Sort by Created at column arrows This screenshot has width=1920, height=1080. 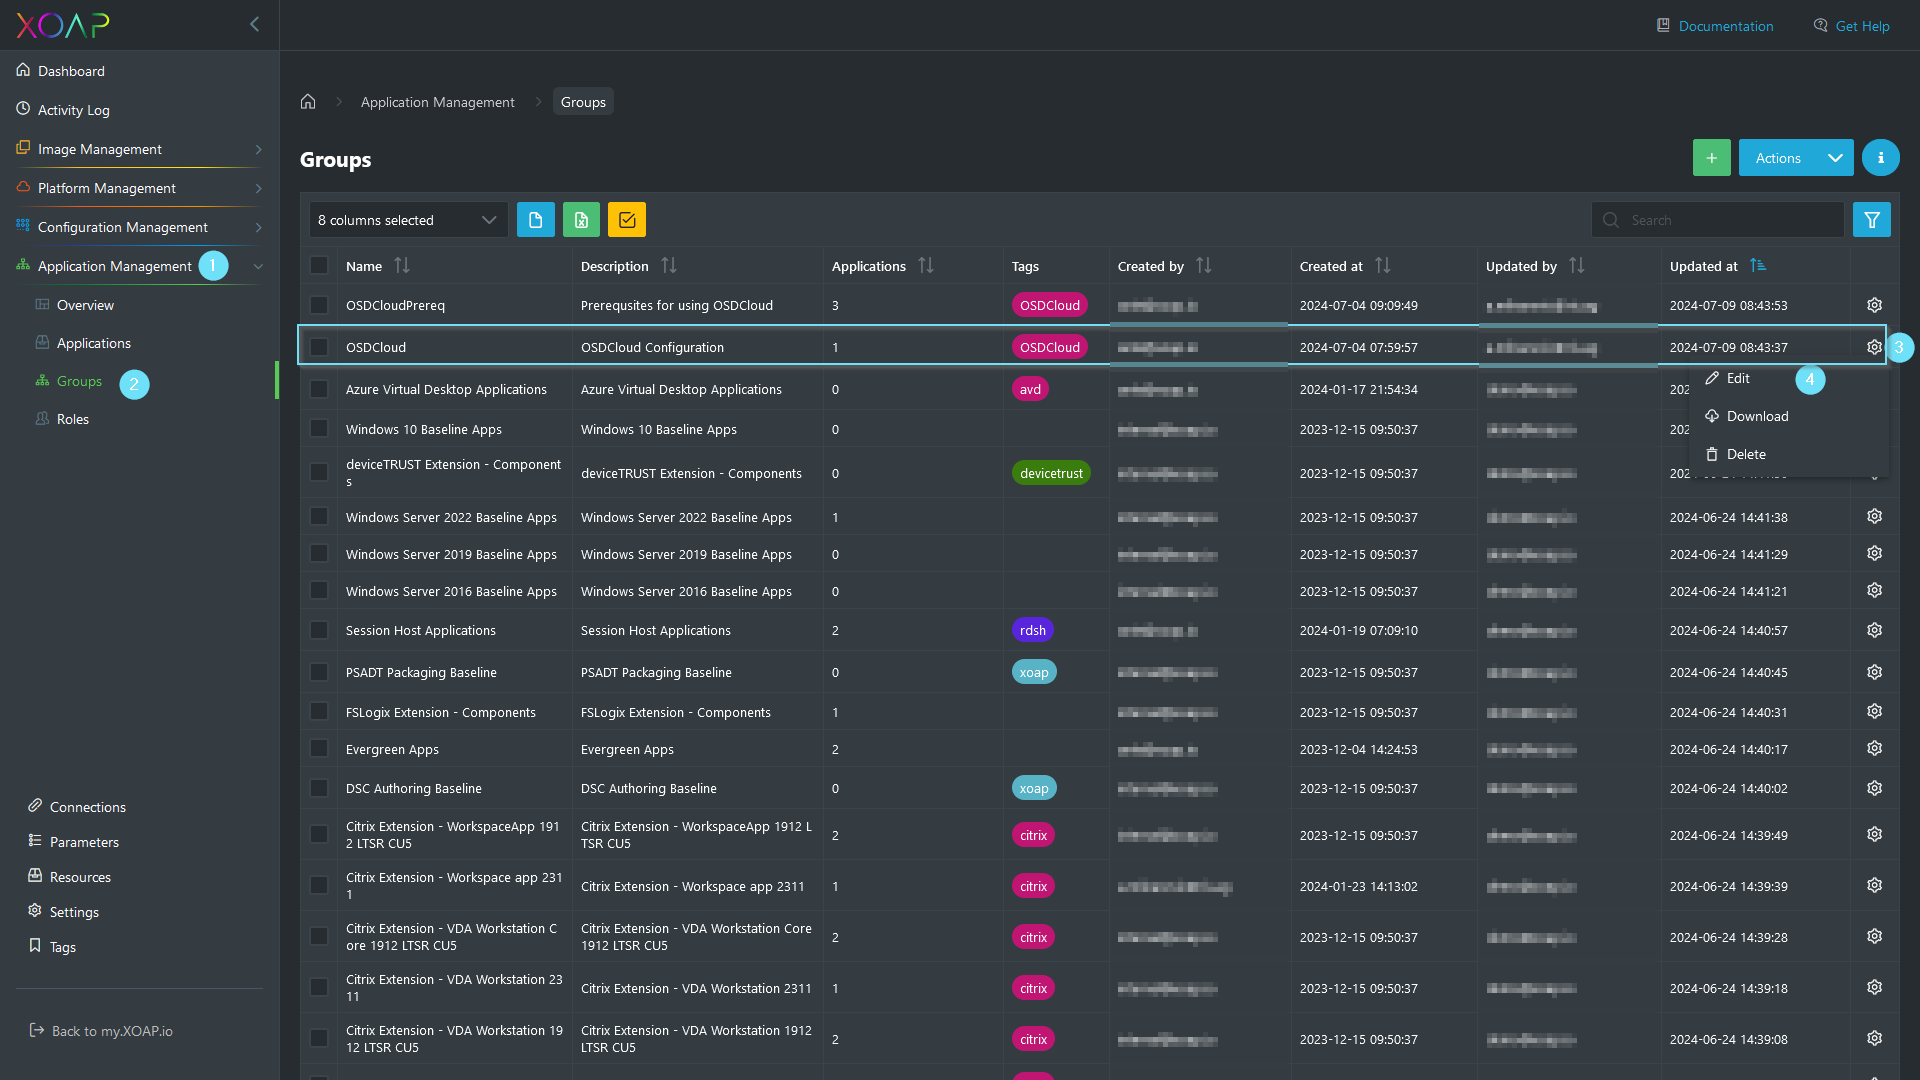(1383, 266)
